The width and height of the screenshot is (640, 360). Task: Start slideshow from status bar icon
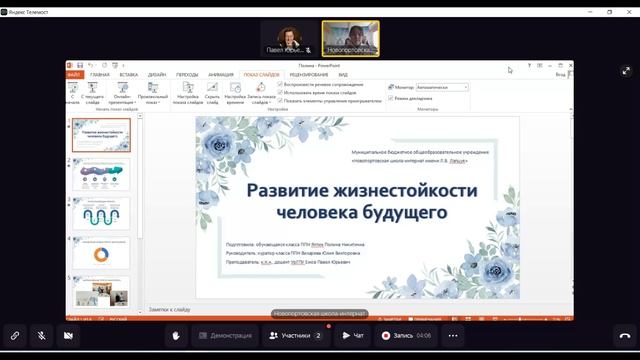coord(495,319)
